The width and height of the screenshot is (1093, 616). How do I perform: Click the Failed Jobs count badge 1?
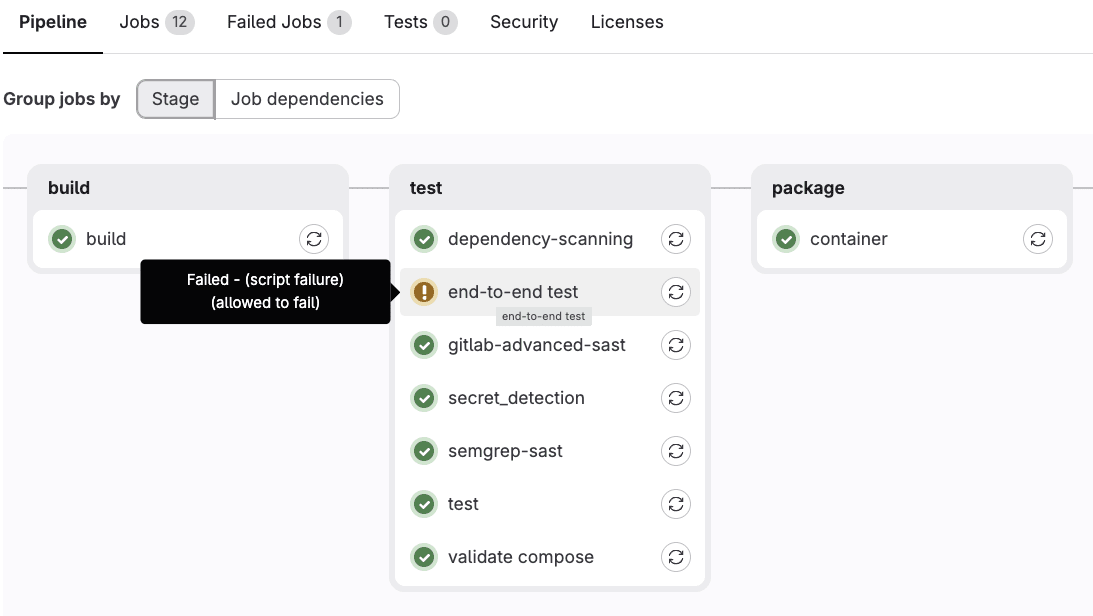point(339,22)
